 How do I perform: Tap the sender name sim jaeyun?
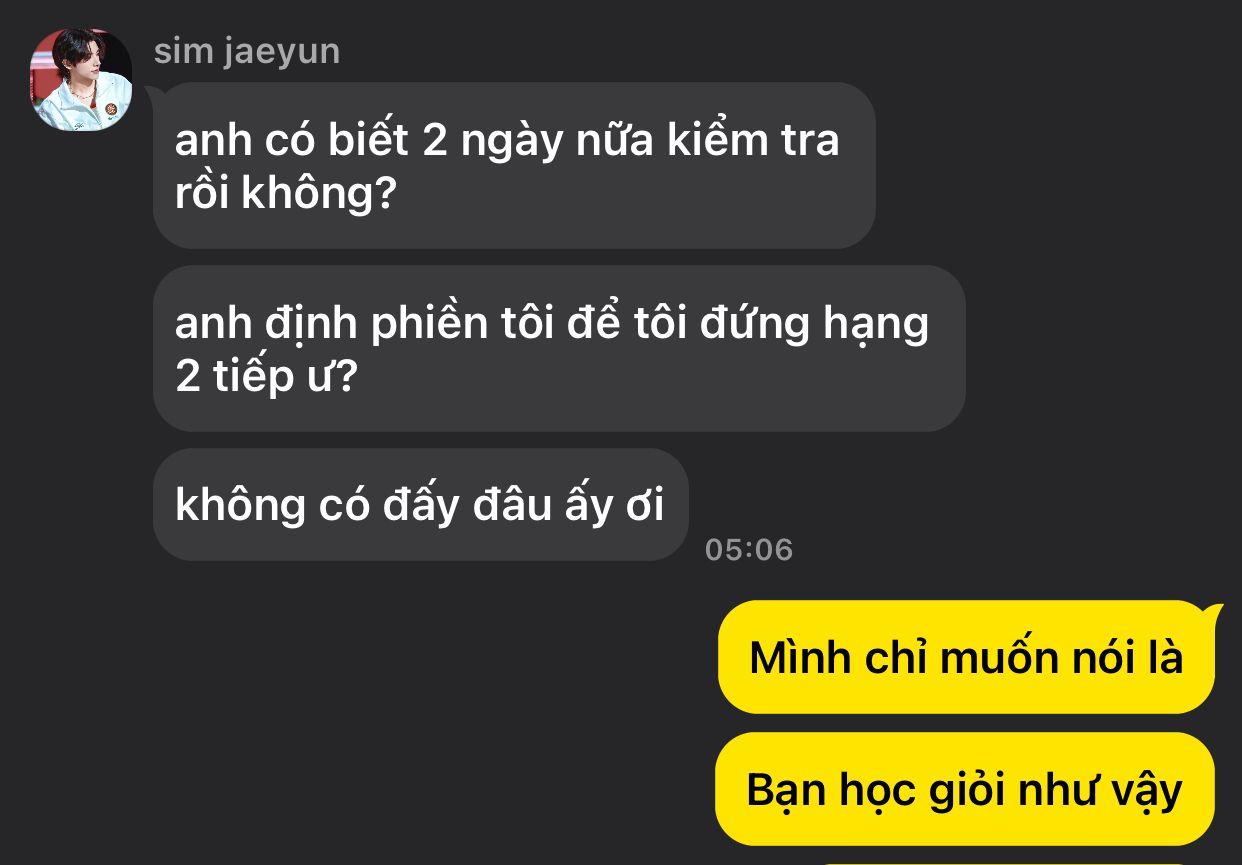click(x=247, y=50)
